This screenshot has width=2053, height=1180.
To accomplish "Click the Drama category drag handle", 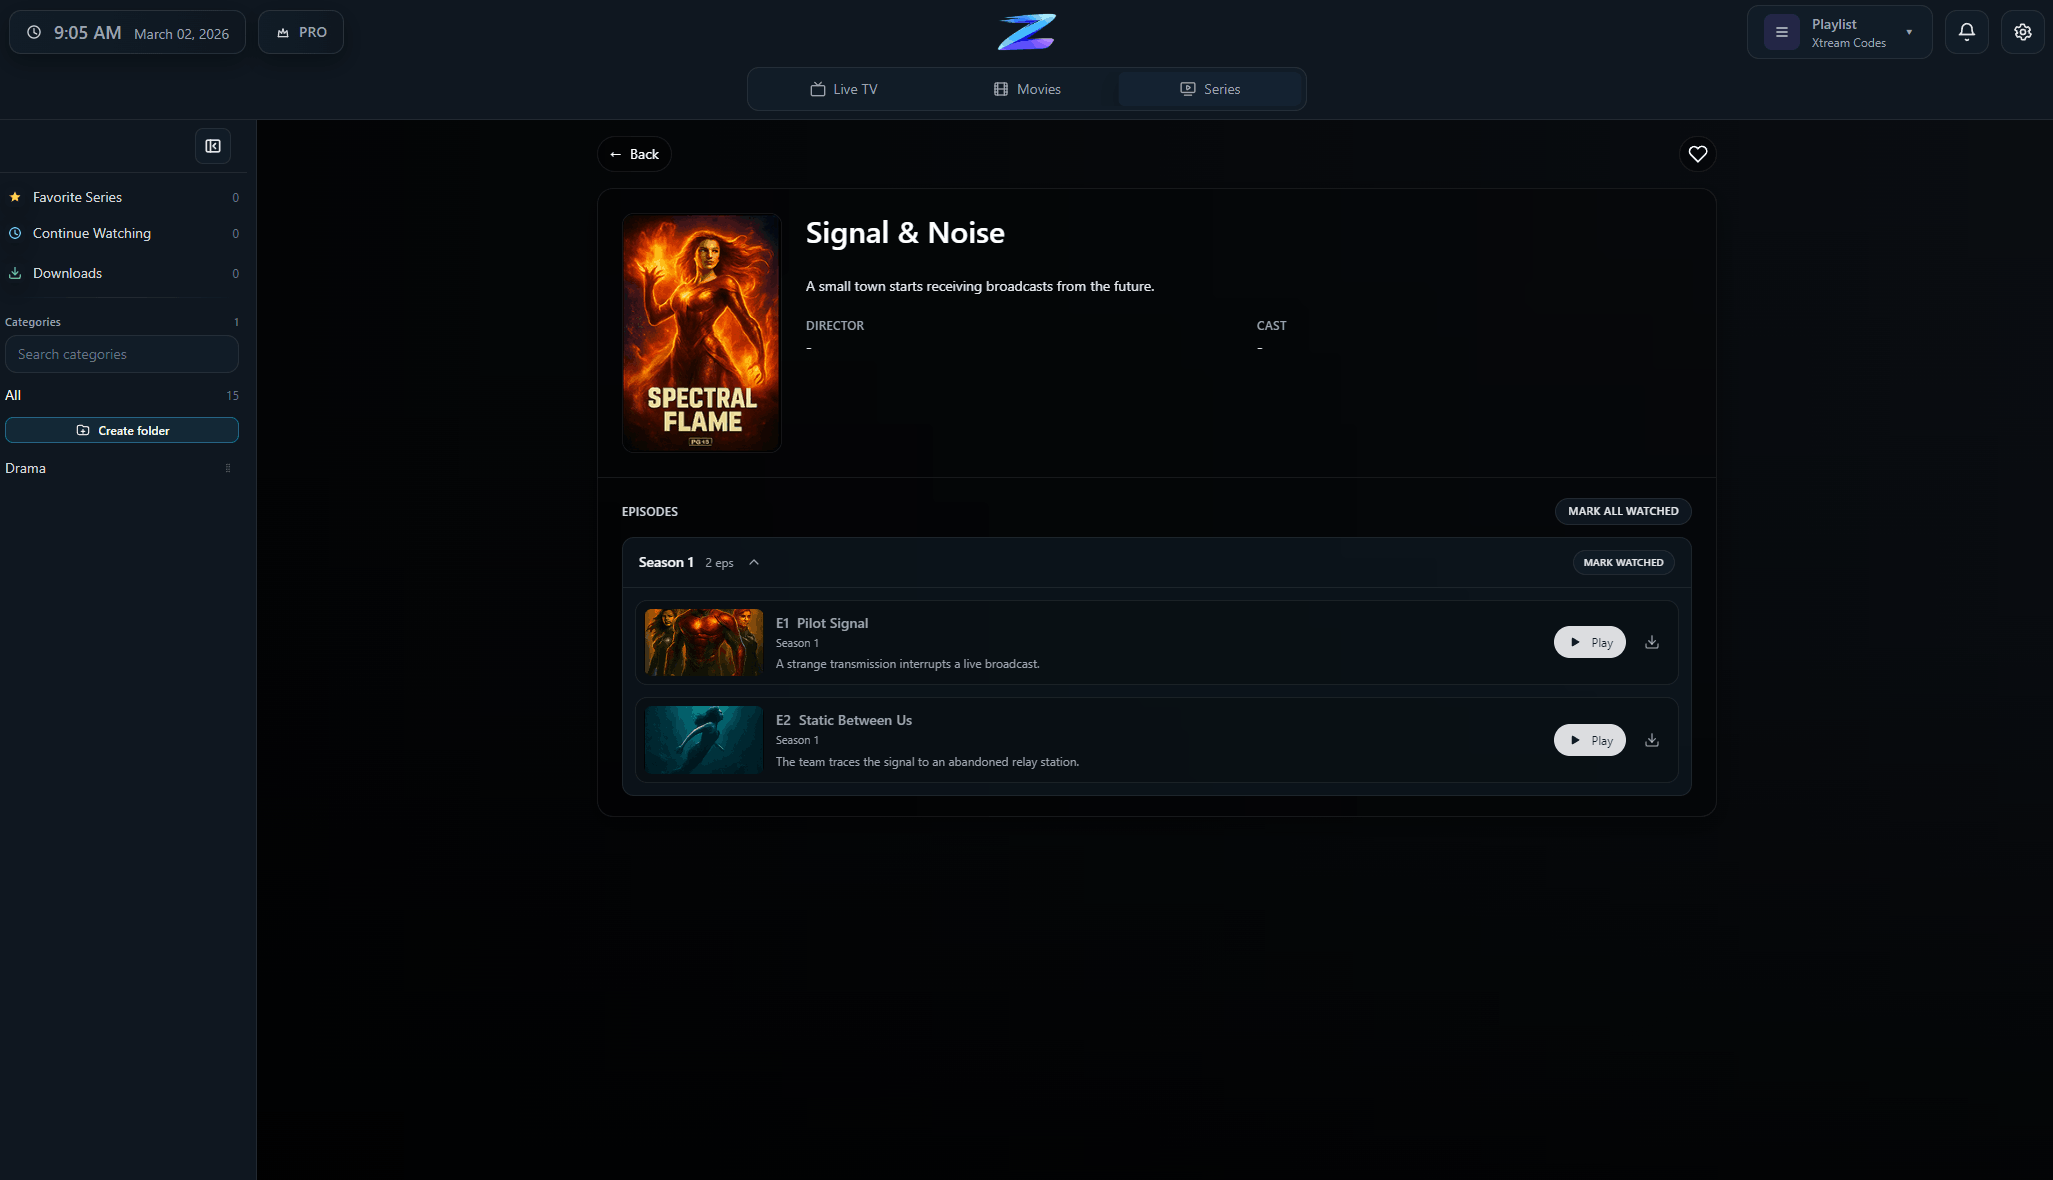I will click(228, 468).
